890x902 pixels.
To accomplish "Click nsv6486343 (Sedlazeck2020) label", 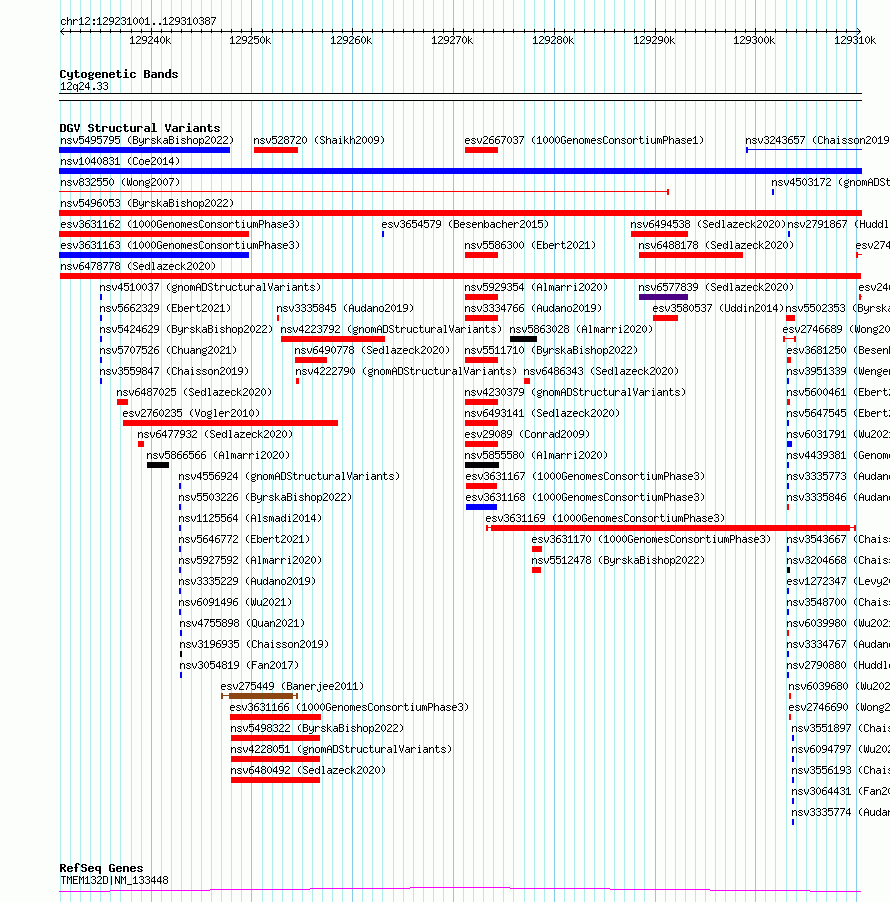I will (x=601, y=371).
